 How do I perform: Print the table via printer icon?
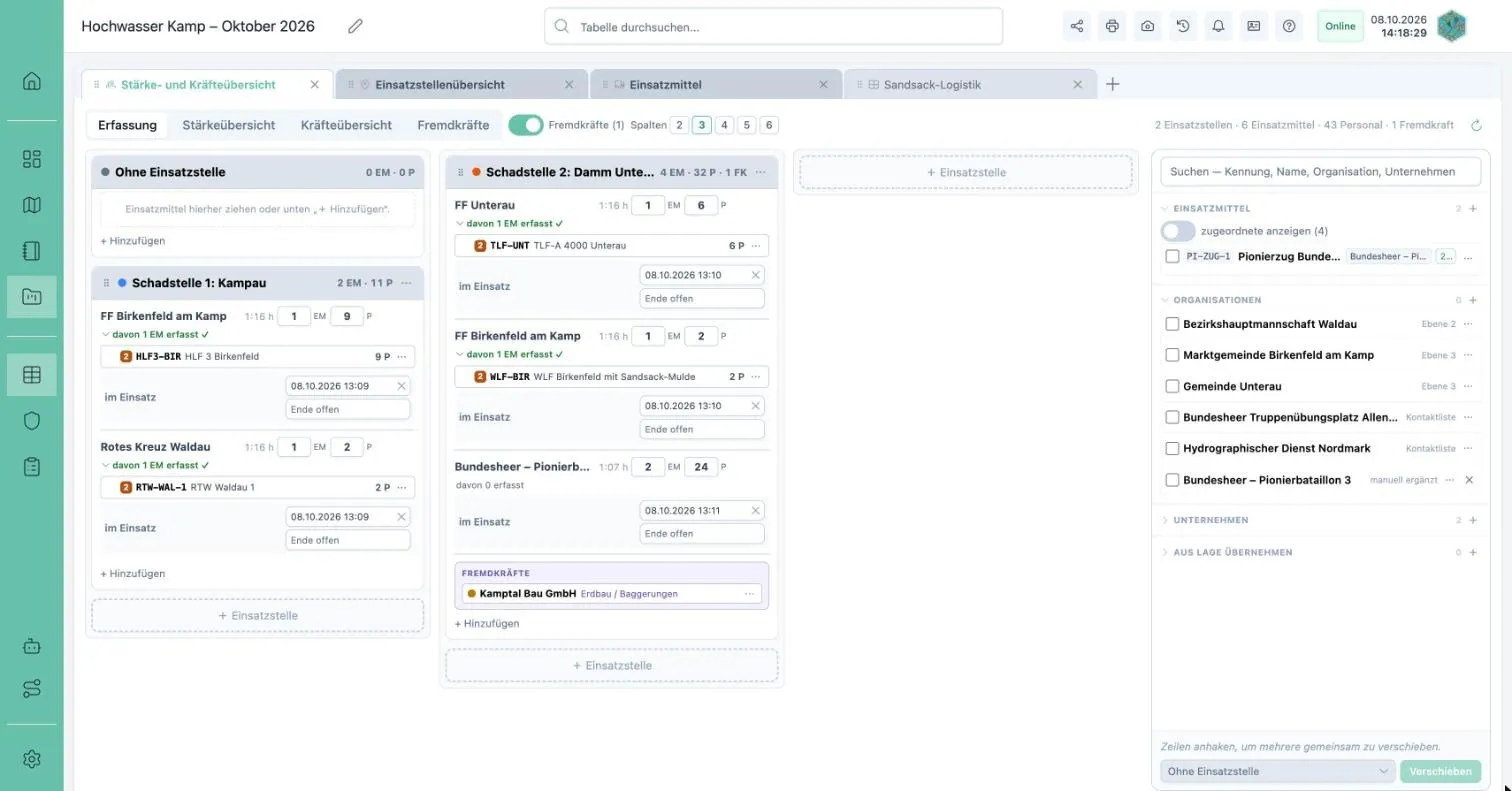coord(1112,26)
